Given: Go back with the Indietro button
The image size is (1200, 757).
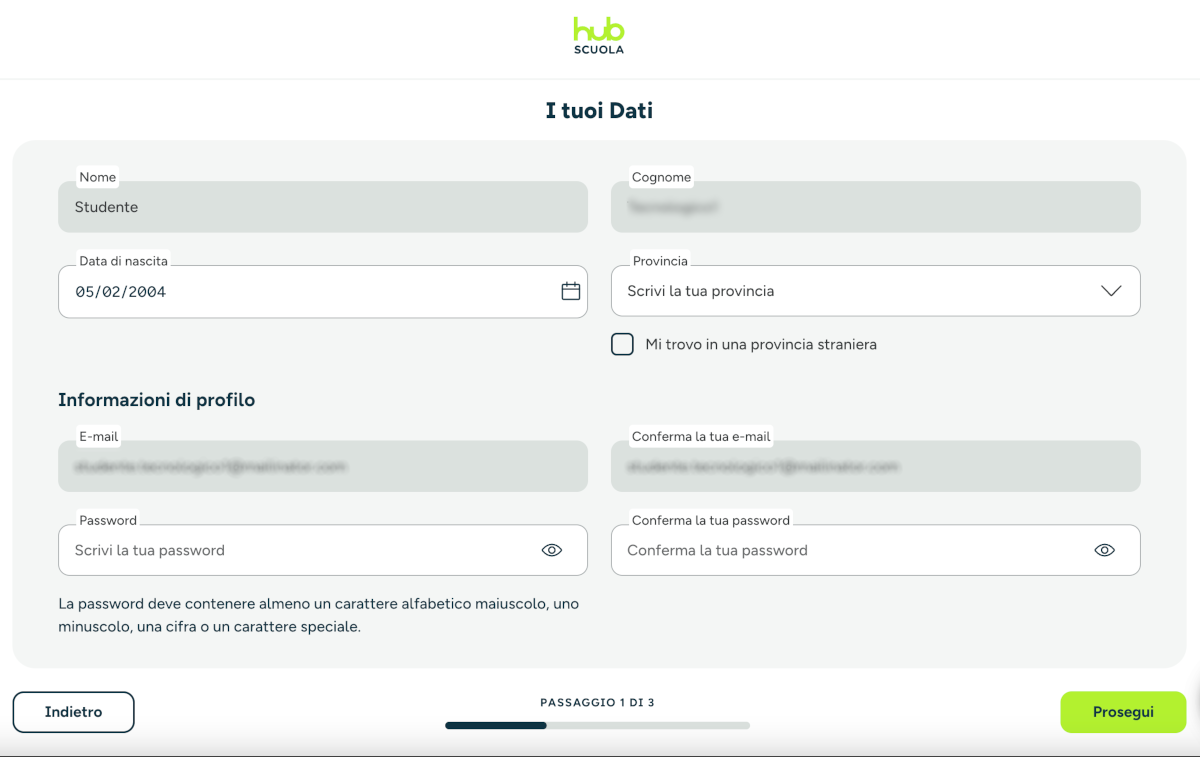Looking at the screenshot, I should 73,712.
